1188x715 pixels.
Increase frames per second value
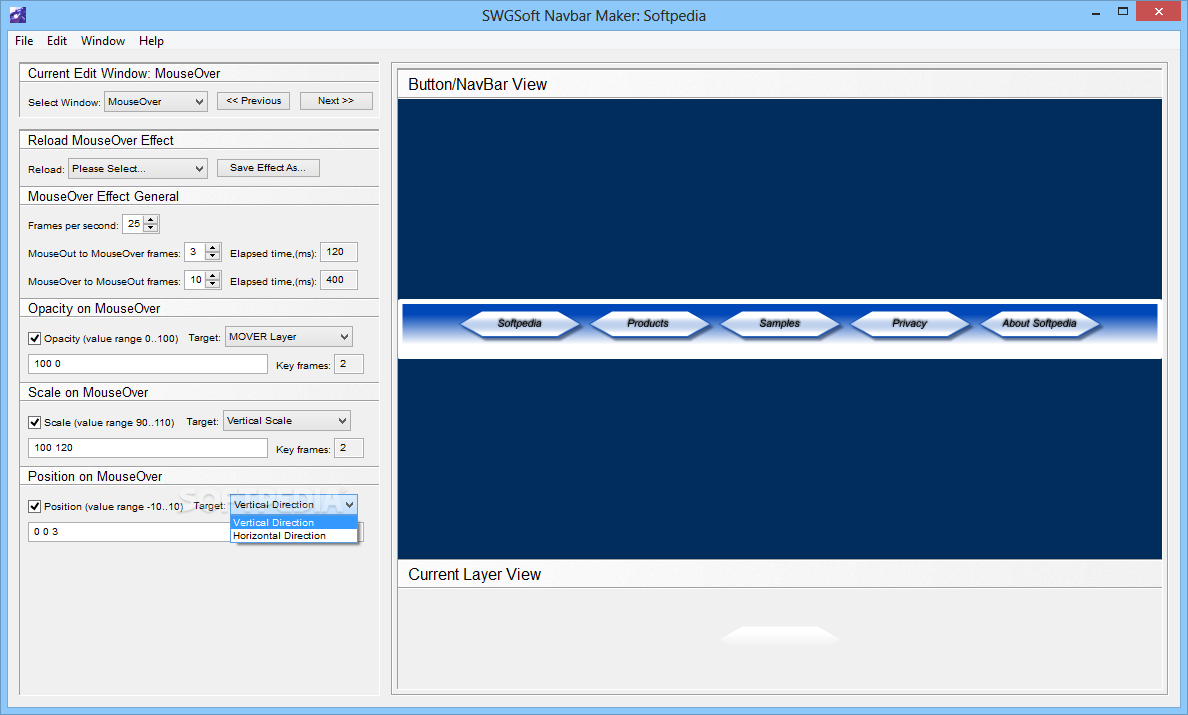point(151,220)
